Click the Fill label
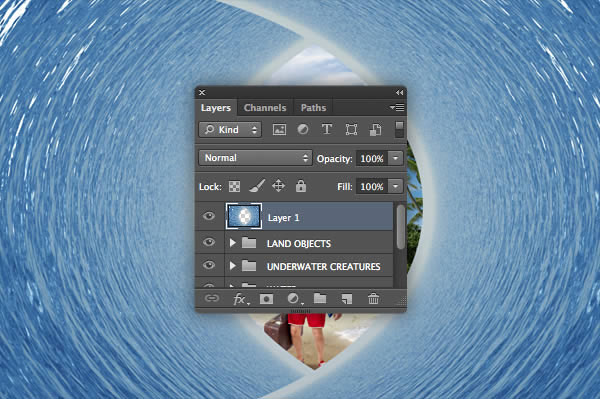The height and width of the screenshot is (399, 600). [344, 187]
